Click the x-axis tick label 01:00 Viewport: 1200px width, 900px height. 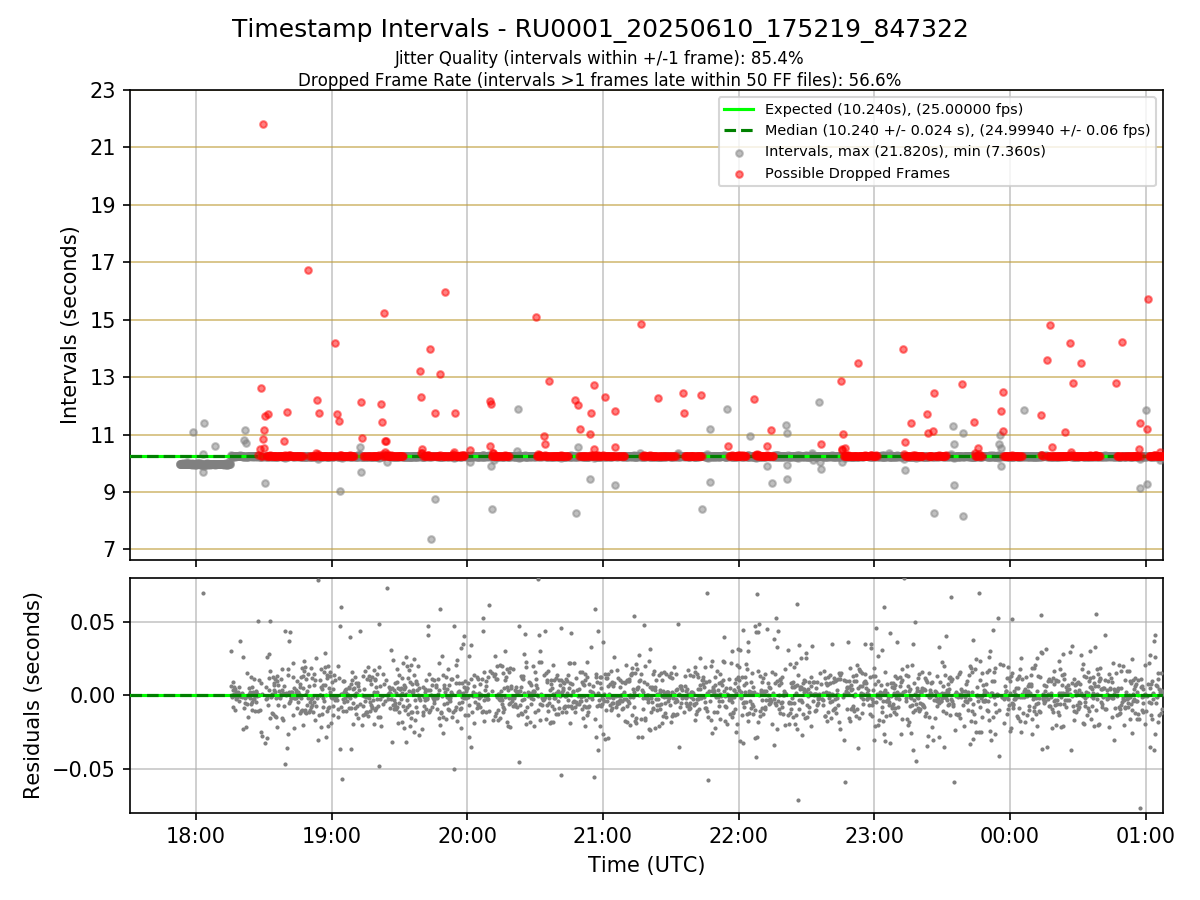pyautogui.click(x=1146, y=833)
